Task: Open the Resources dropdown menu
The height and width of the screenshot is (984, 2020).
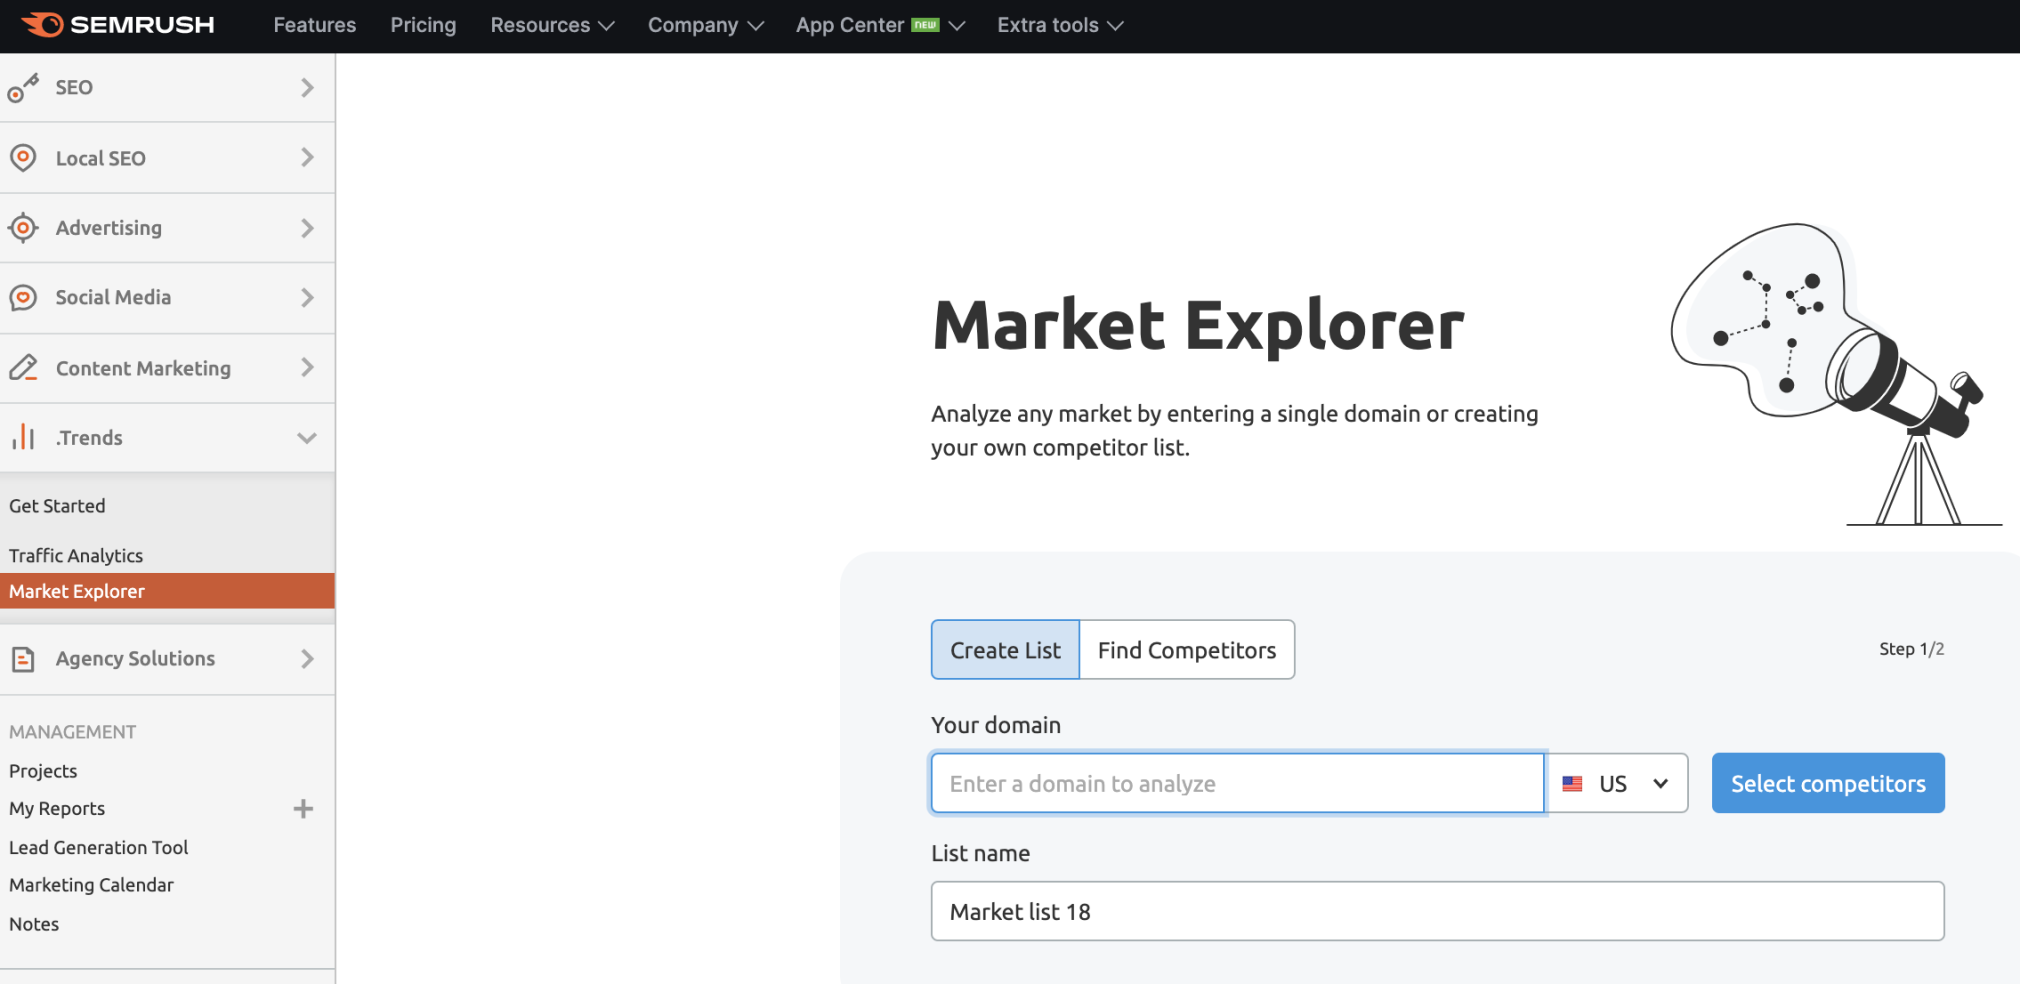Action: tap(552, 25)
